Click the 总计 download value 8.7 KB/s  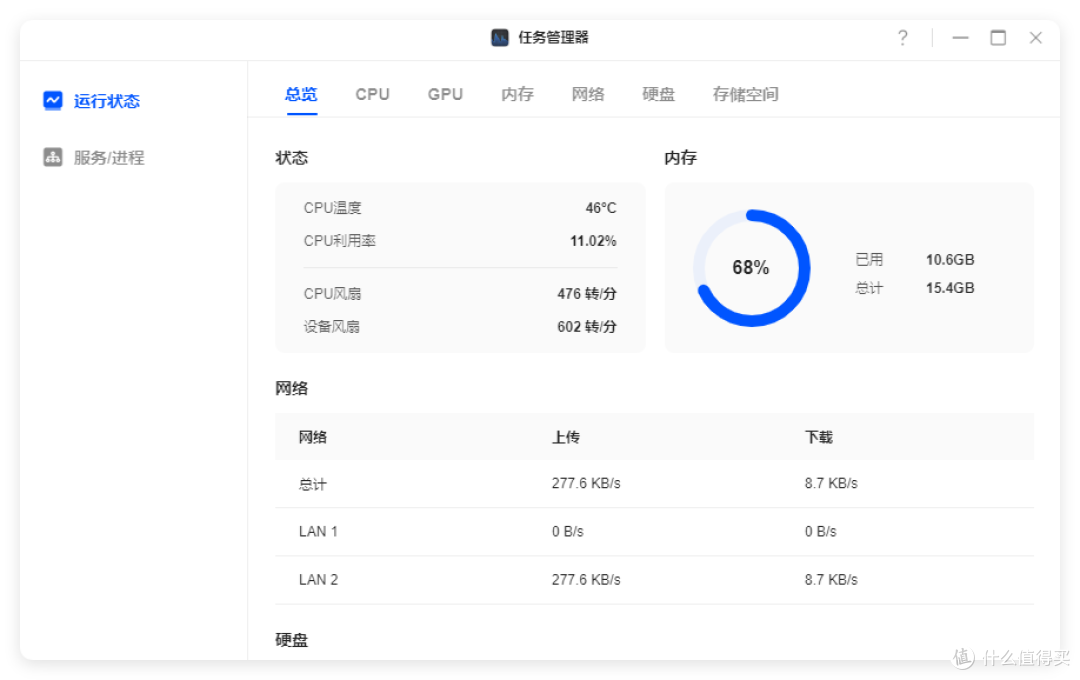point(831,484)
